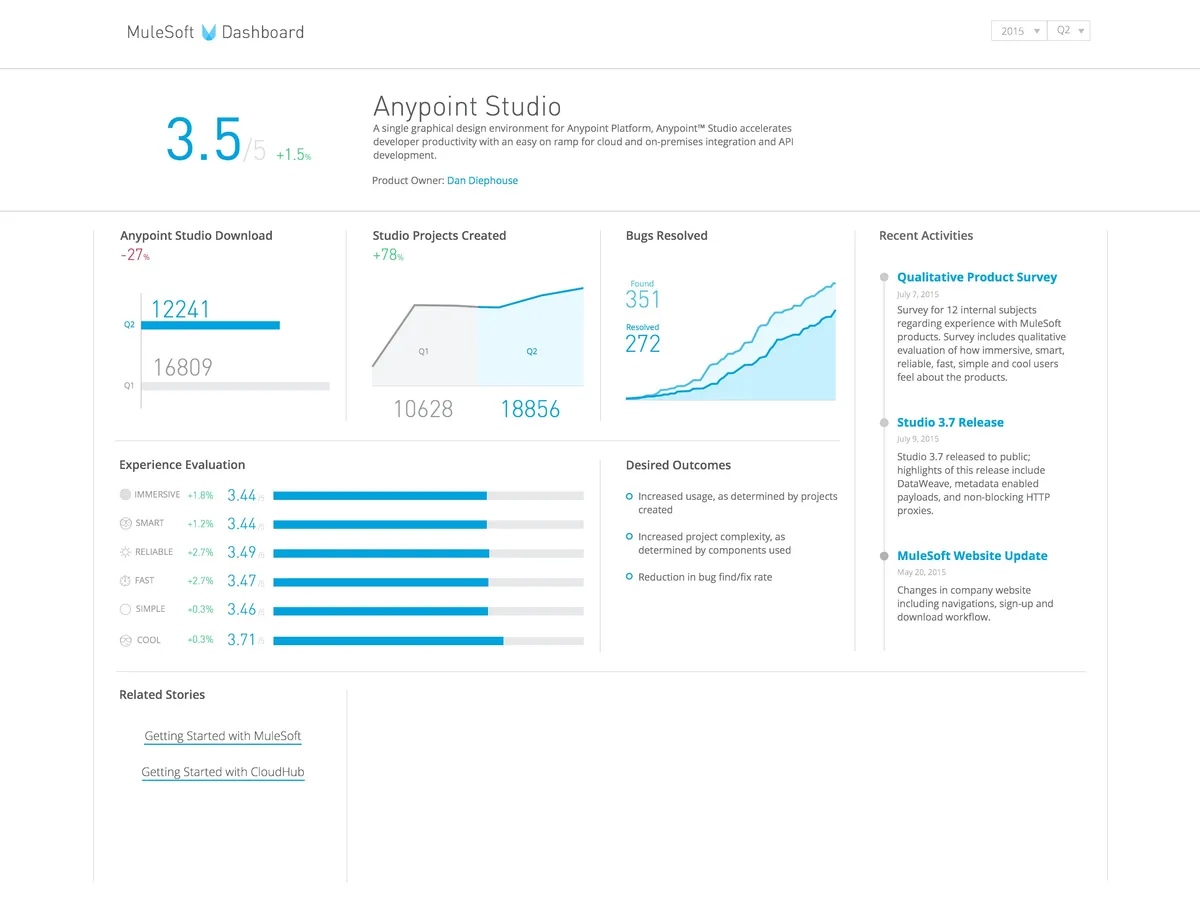Screen dimensions: 1200x900
Task: Click the MuleSoft Website Update timeline dot
Action: 884,556
